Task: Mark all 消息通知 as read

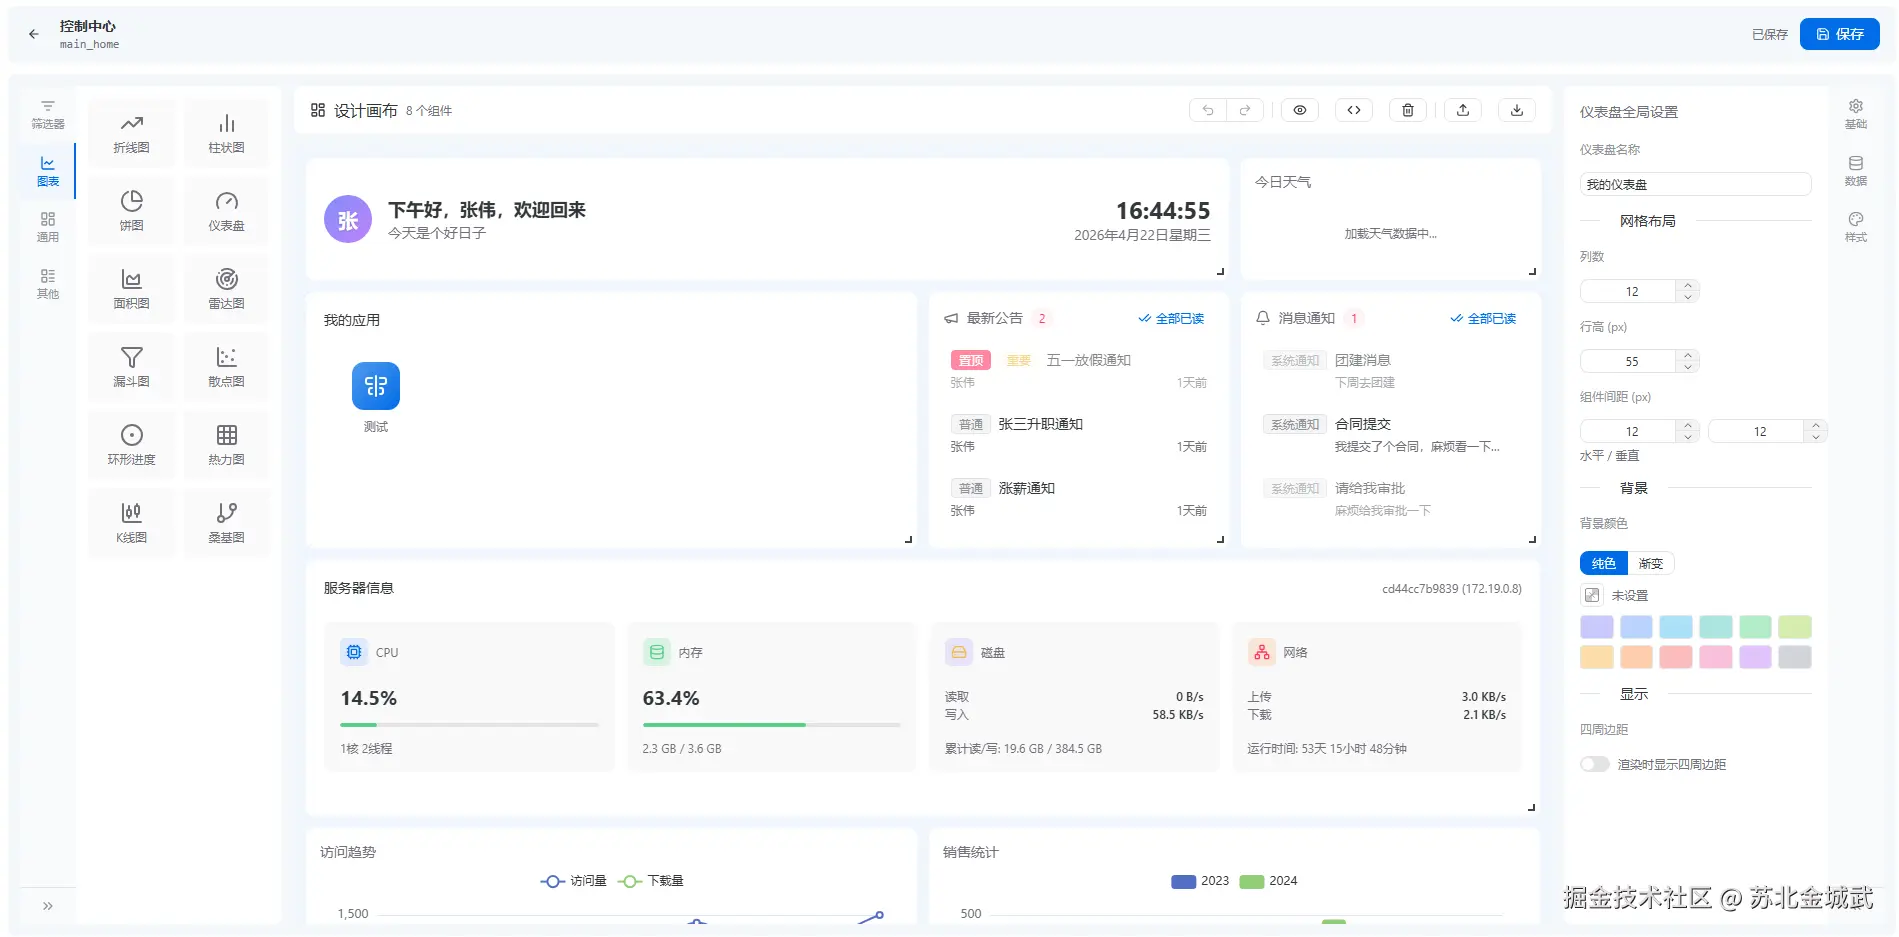Action: pyautogui.click(x=1483, y=318)
